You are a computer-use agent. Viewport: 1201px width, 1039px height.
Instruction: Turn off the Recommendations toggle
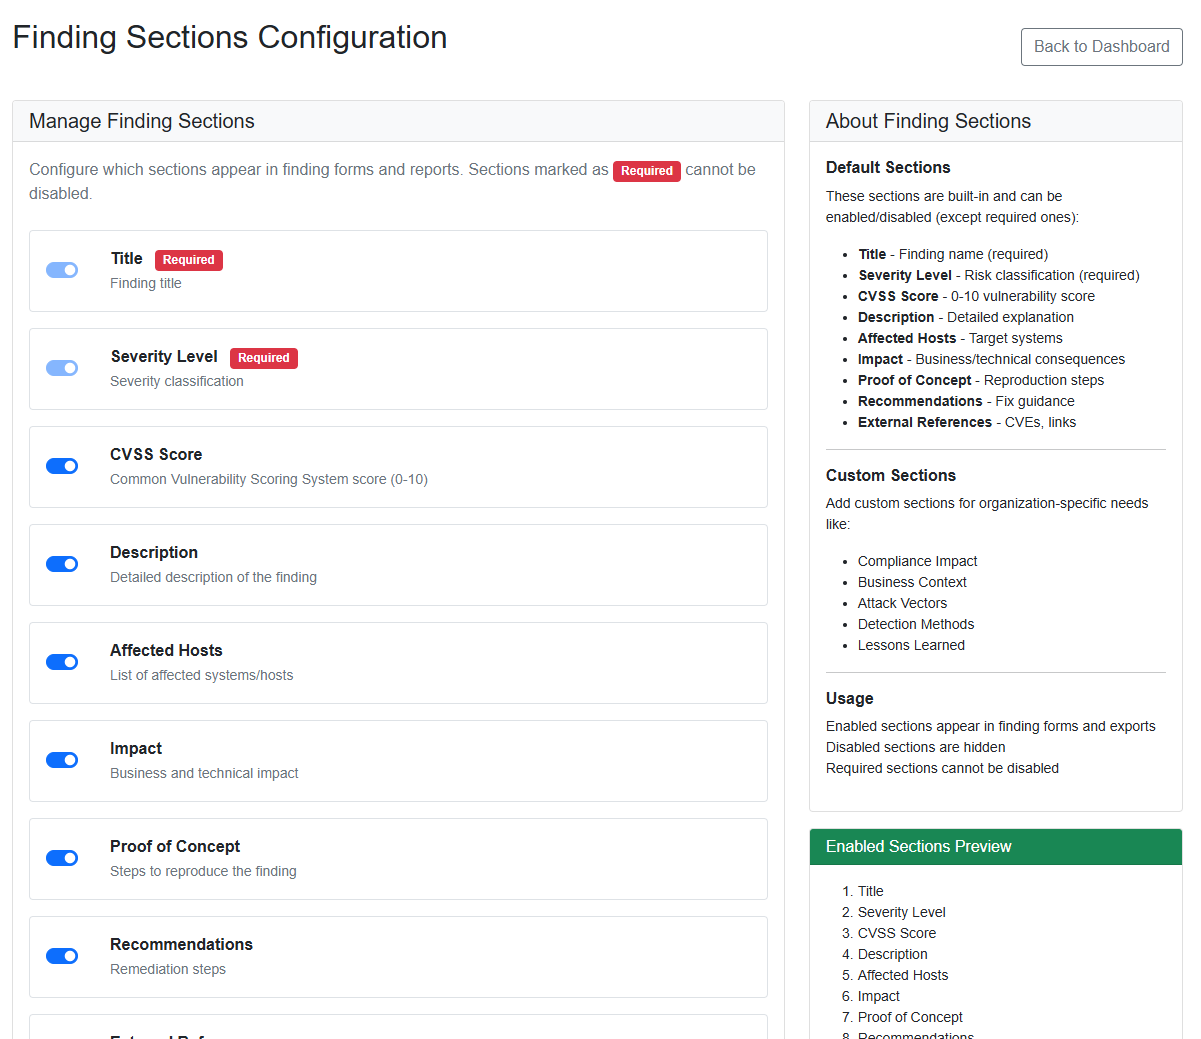click(62, 956)
